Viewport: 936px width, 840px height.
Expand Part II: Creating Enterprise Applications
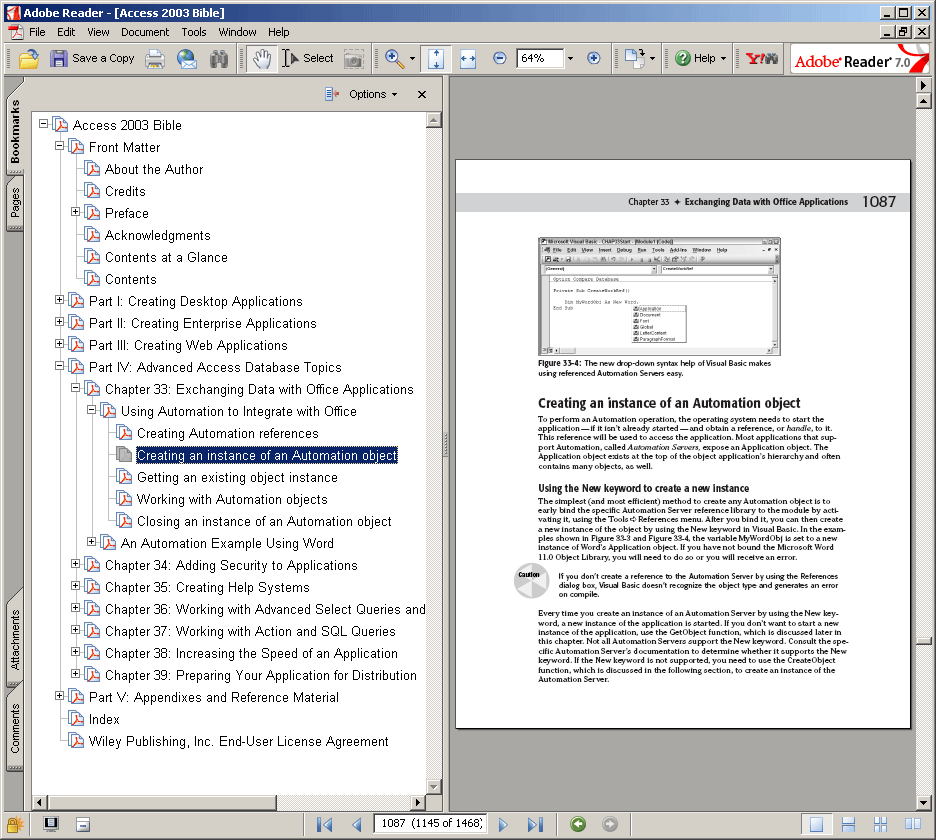(x=59, y=322)
